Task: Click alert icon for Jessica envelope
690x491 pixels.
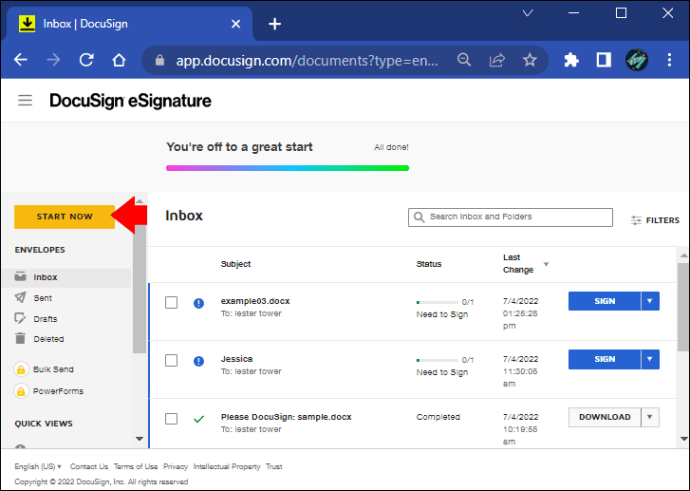Action: click(199, 361)
